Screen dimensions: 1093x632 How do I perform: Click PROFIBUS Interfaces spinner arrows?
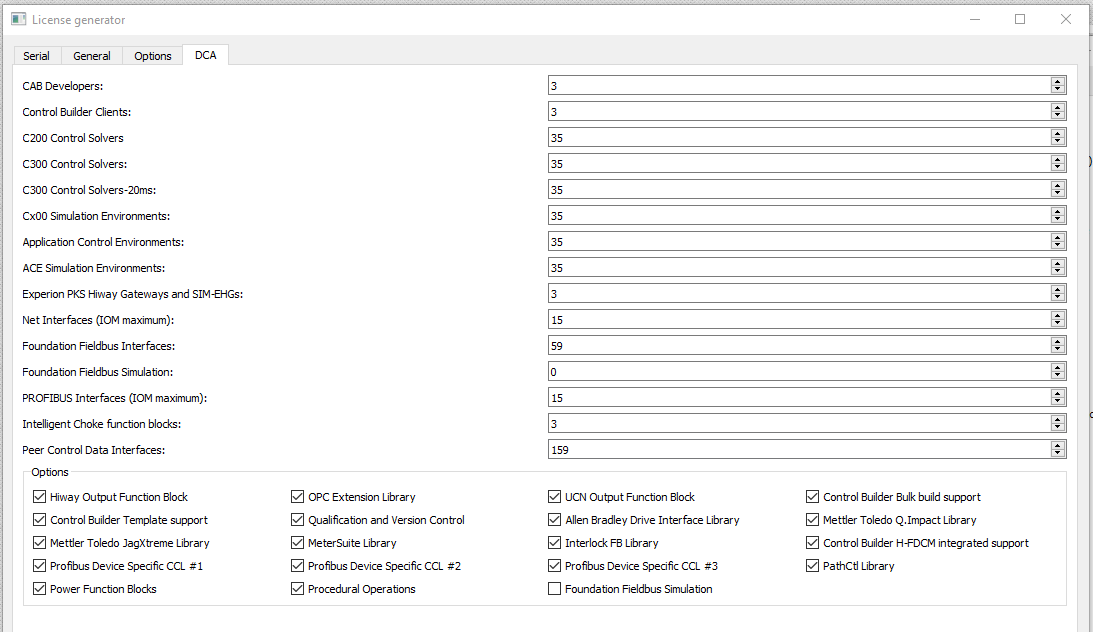(x=1057, y=397)
